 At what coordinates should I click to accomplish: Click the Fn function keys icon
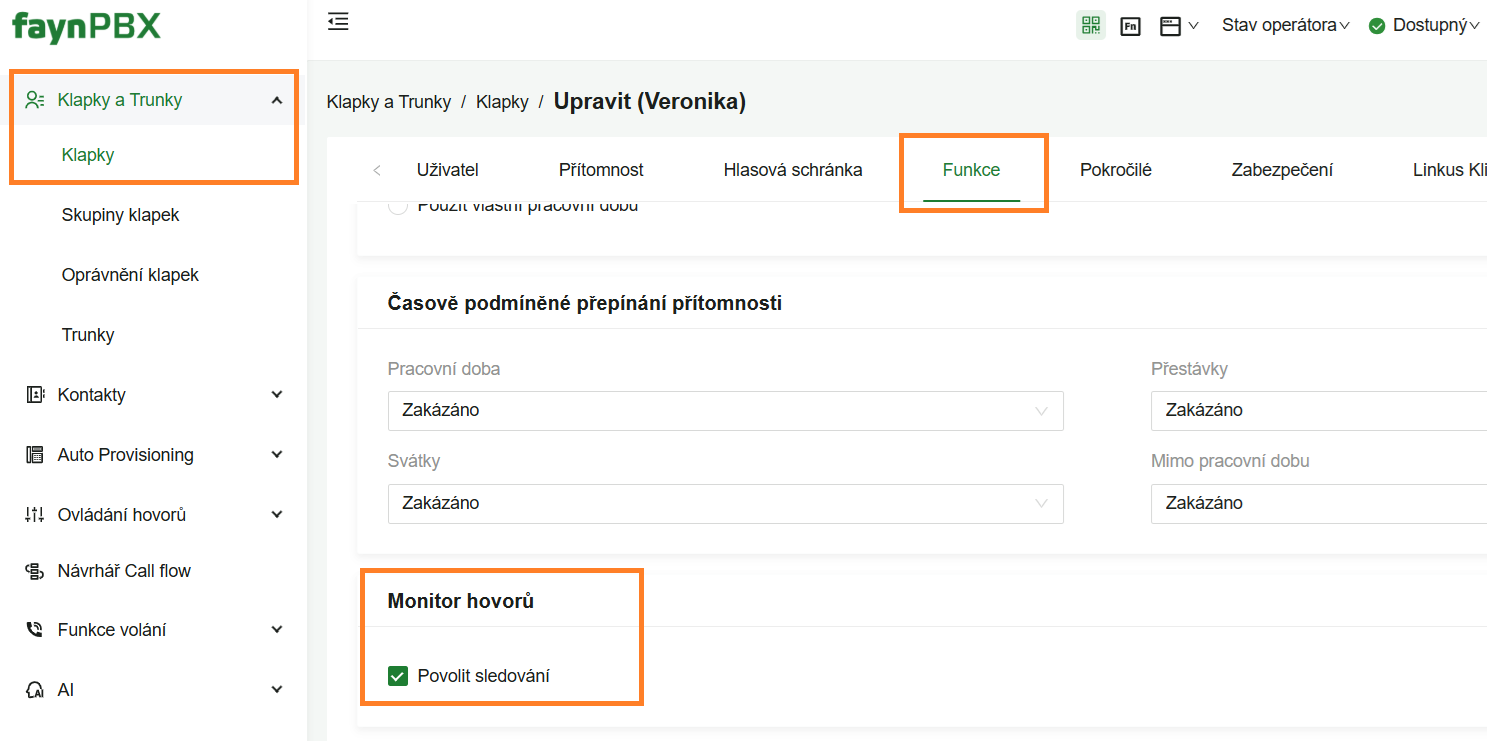[x=1130, y=27]
